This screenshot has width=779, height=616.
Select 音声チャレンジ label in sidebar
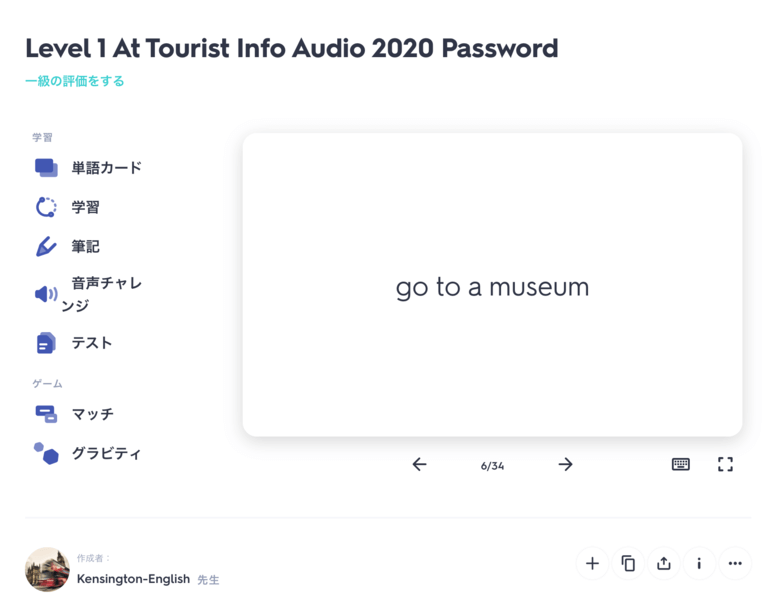click(x=101, y=294)
